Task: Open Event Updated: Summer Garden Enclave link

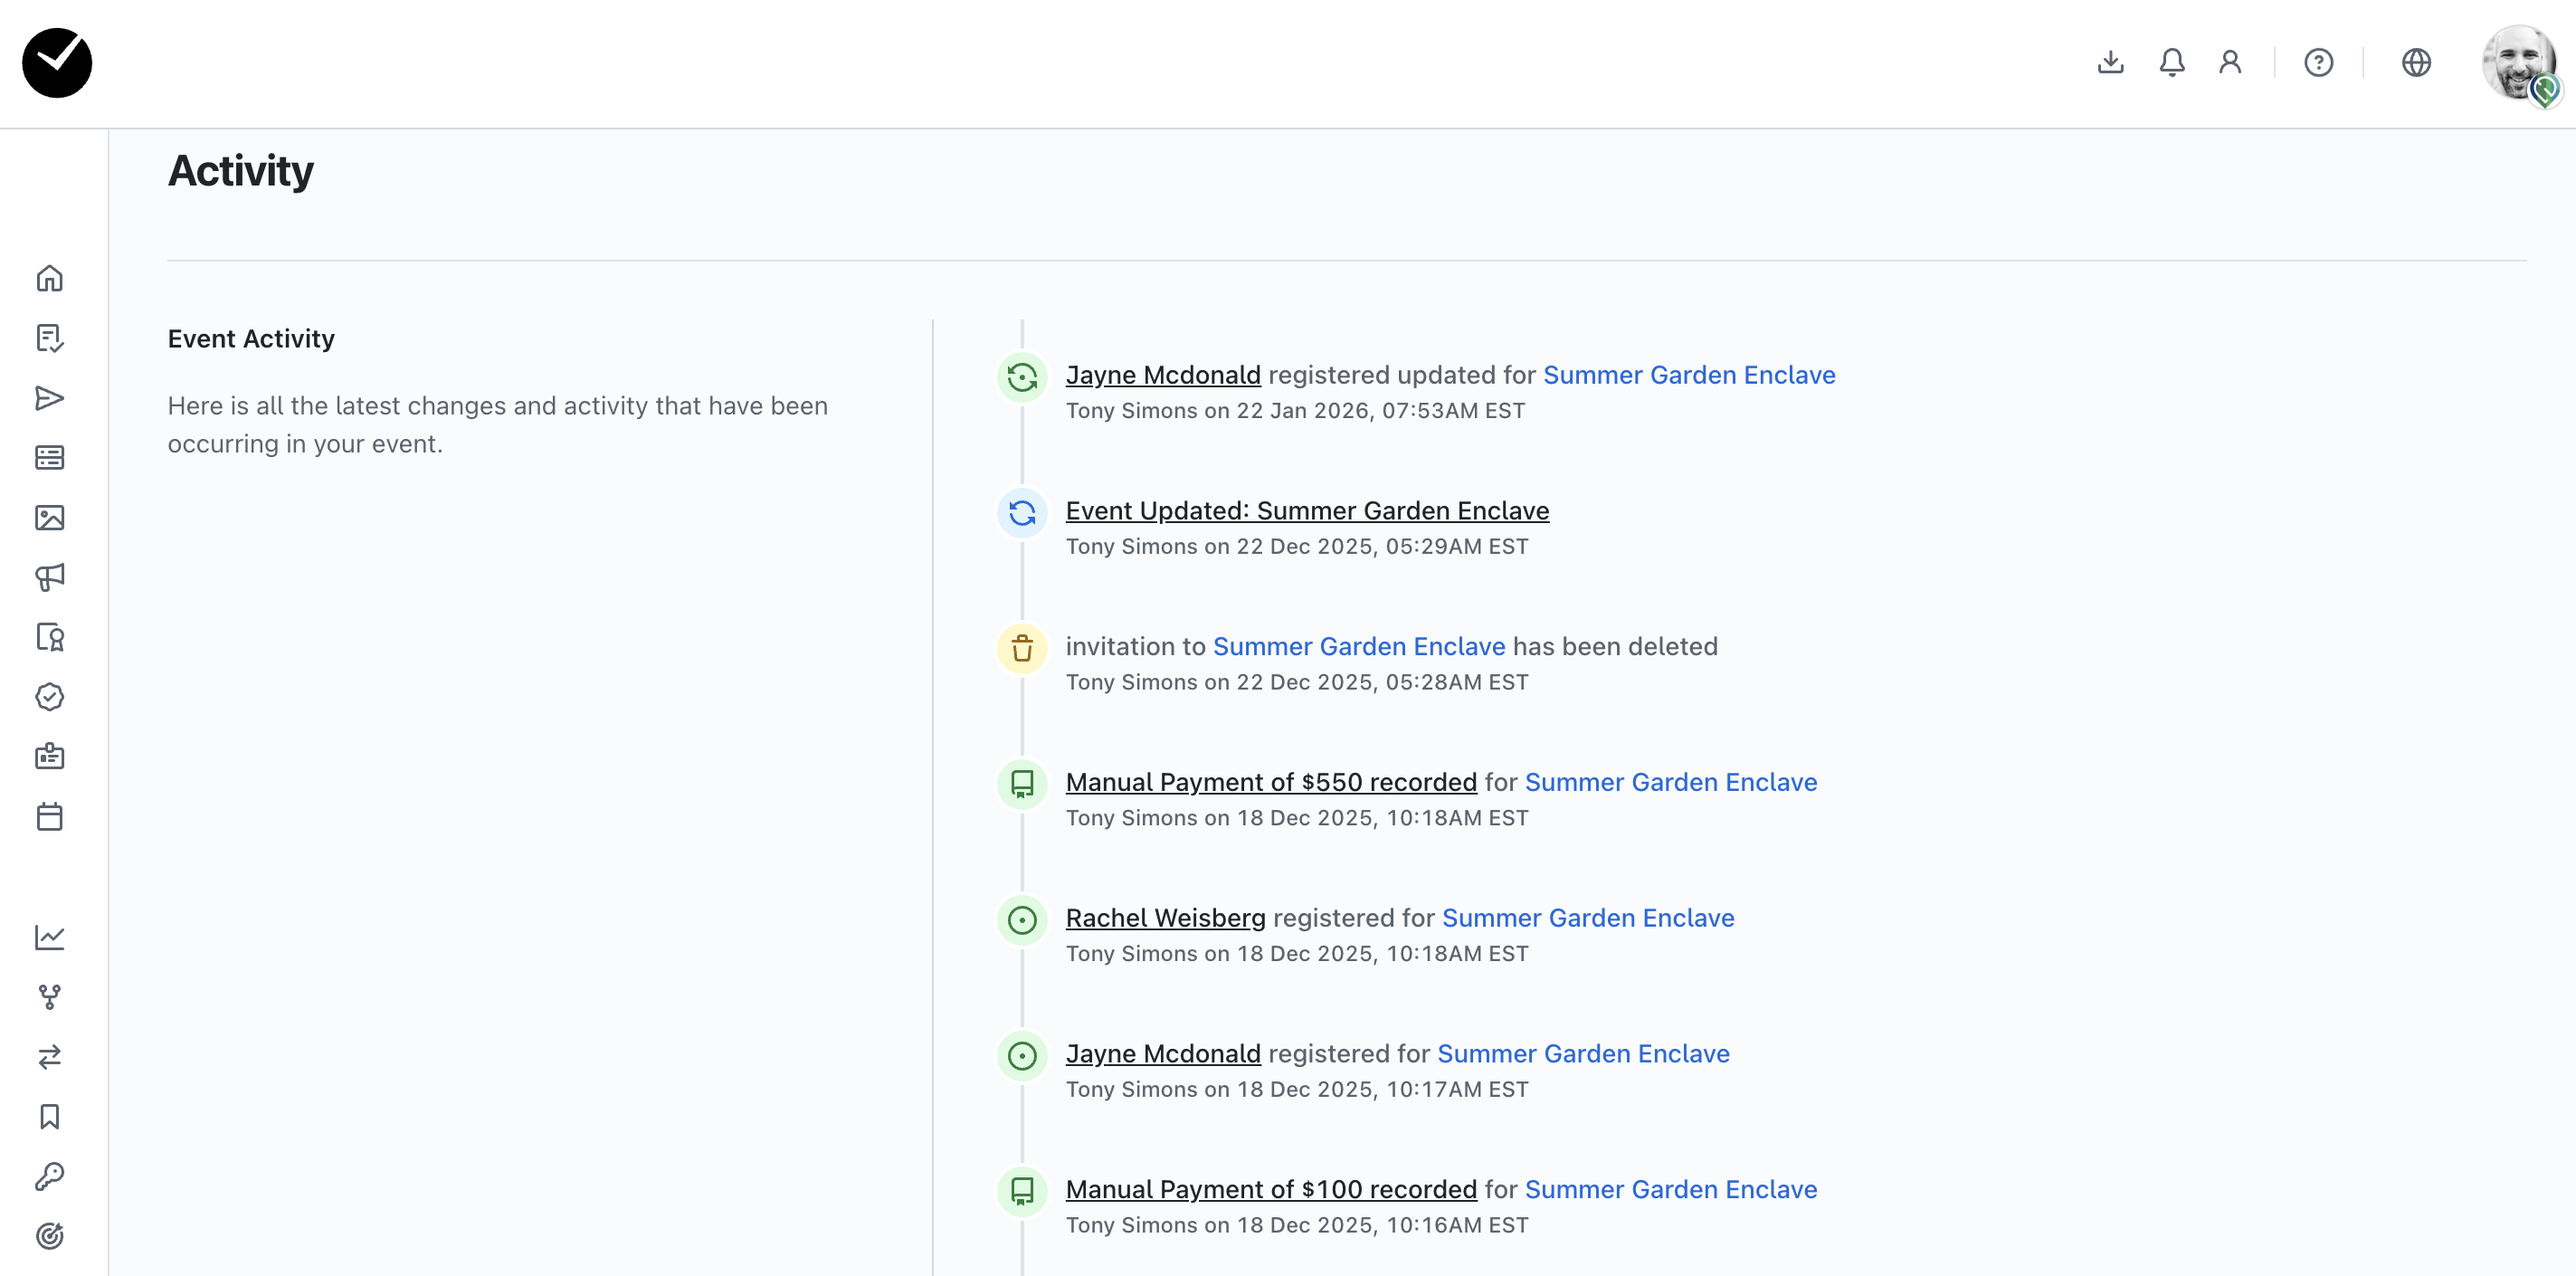Action: 1306,511
